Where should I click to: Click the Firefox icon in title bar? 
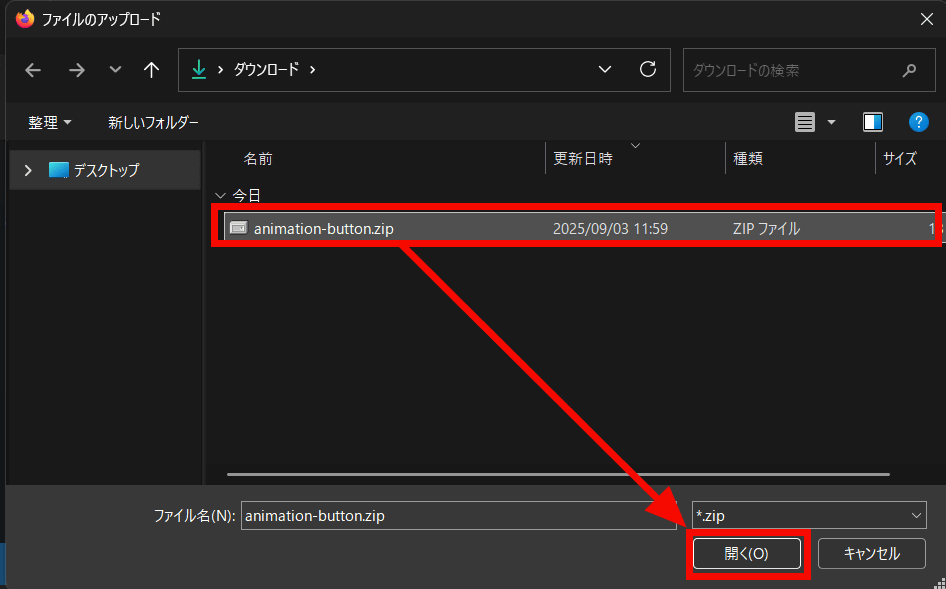click(x=25, y=19)
